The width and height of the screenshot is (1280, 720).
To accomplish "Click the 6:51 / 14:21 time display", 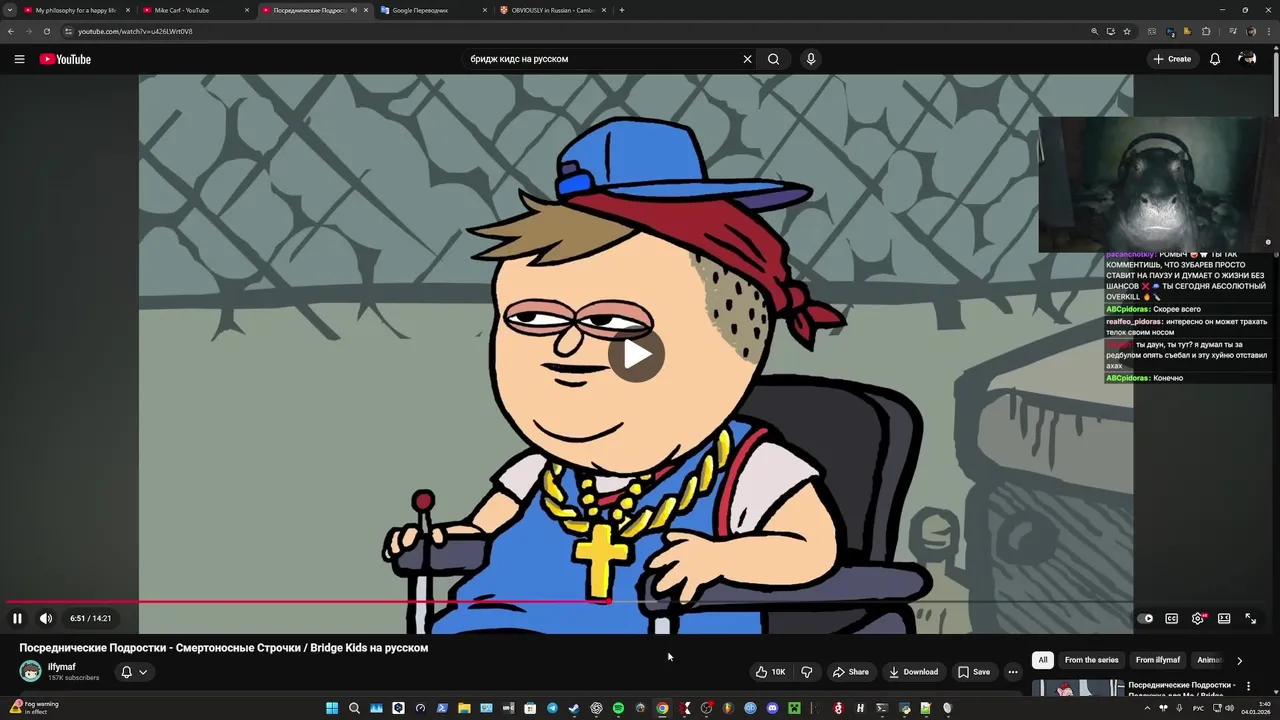I will click(90, 618).
